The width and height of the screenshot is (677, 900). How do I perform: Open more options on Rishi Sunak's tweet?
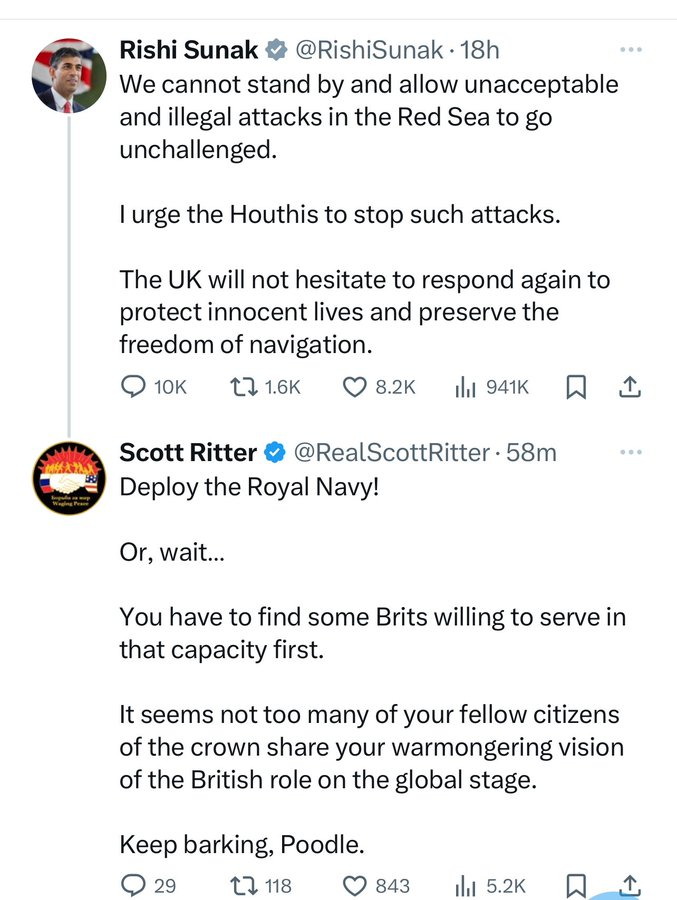[630, 49]
